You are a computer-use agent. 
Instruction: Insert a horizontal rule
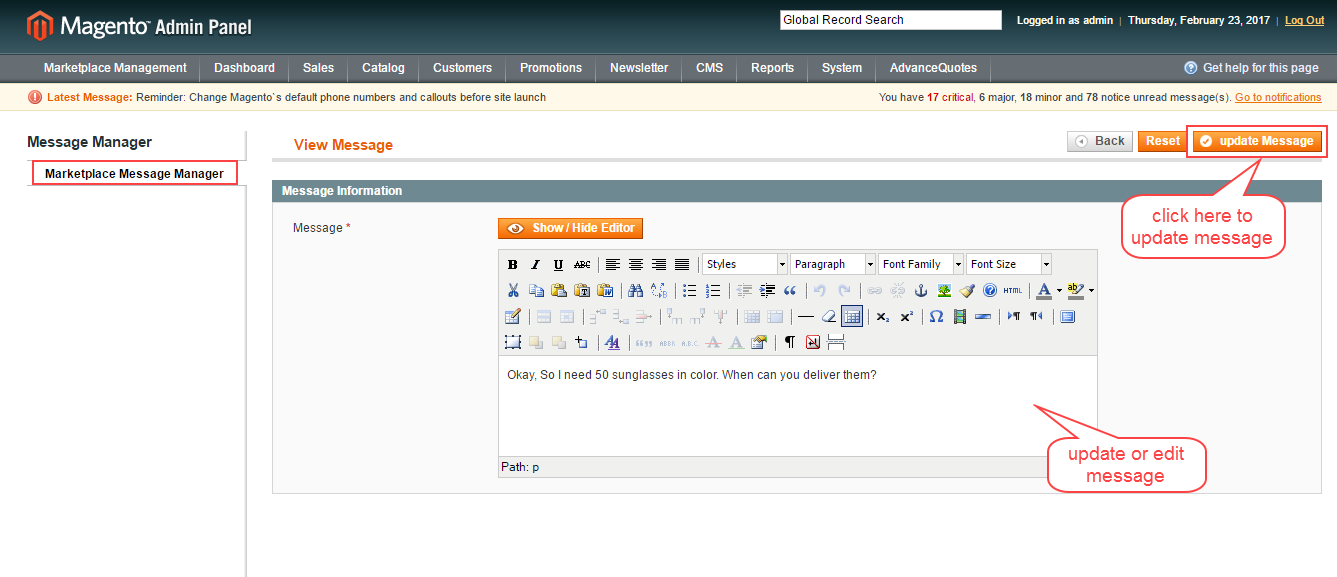coord(805,316)
